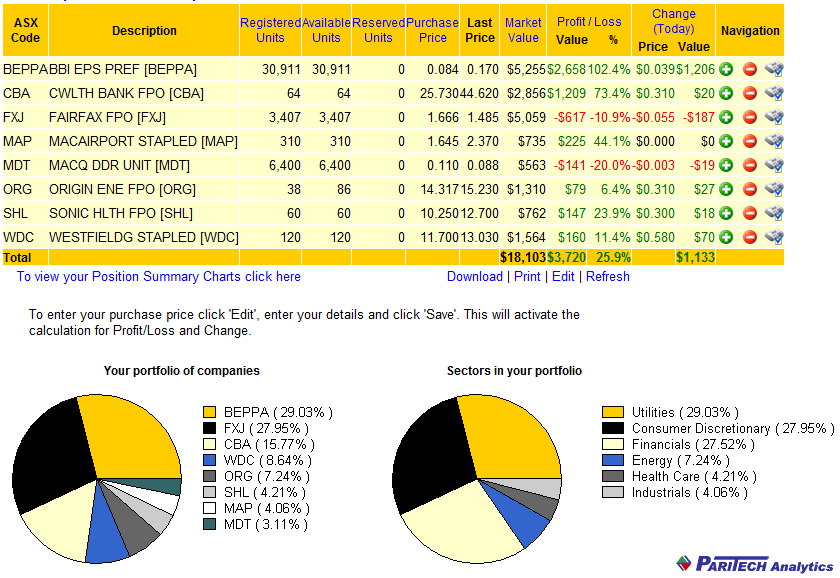Click grey stack checkmark icon for MAP
This screenshot has height=578, width=840.
point(773,141)
